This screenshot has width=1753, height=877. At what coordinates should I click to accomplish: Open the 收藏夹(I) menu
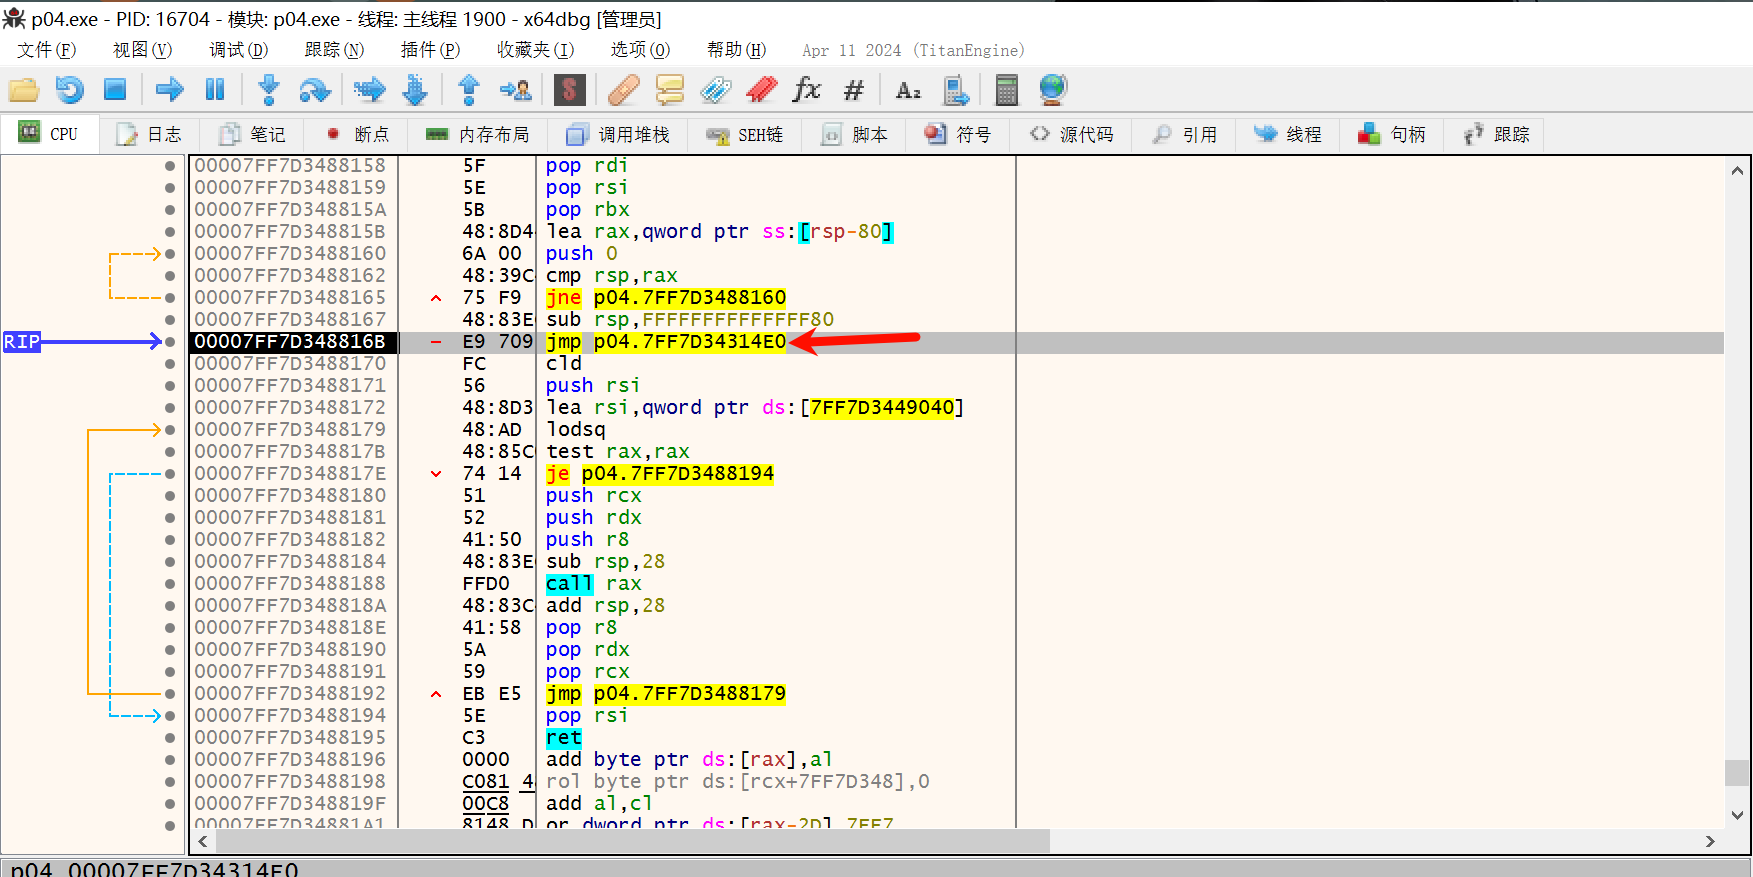coord(535,50)
